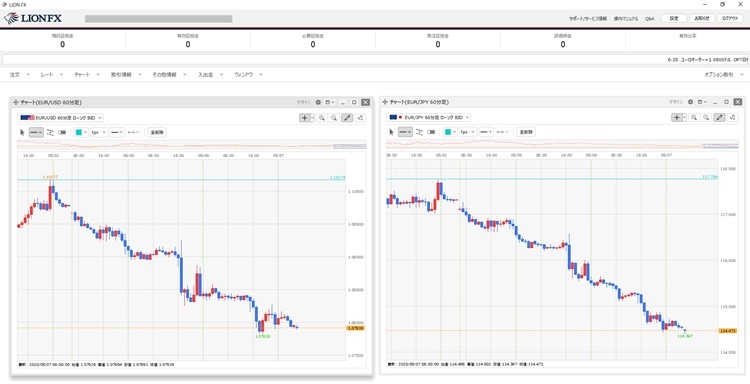
Task: Click the move handle icon on EUR/USD chart title
Action: click(15, 102)
